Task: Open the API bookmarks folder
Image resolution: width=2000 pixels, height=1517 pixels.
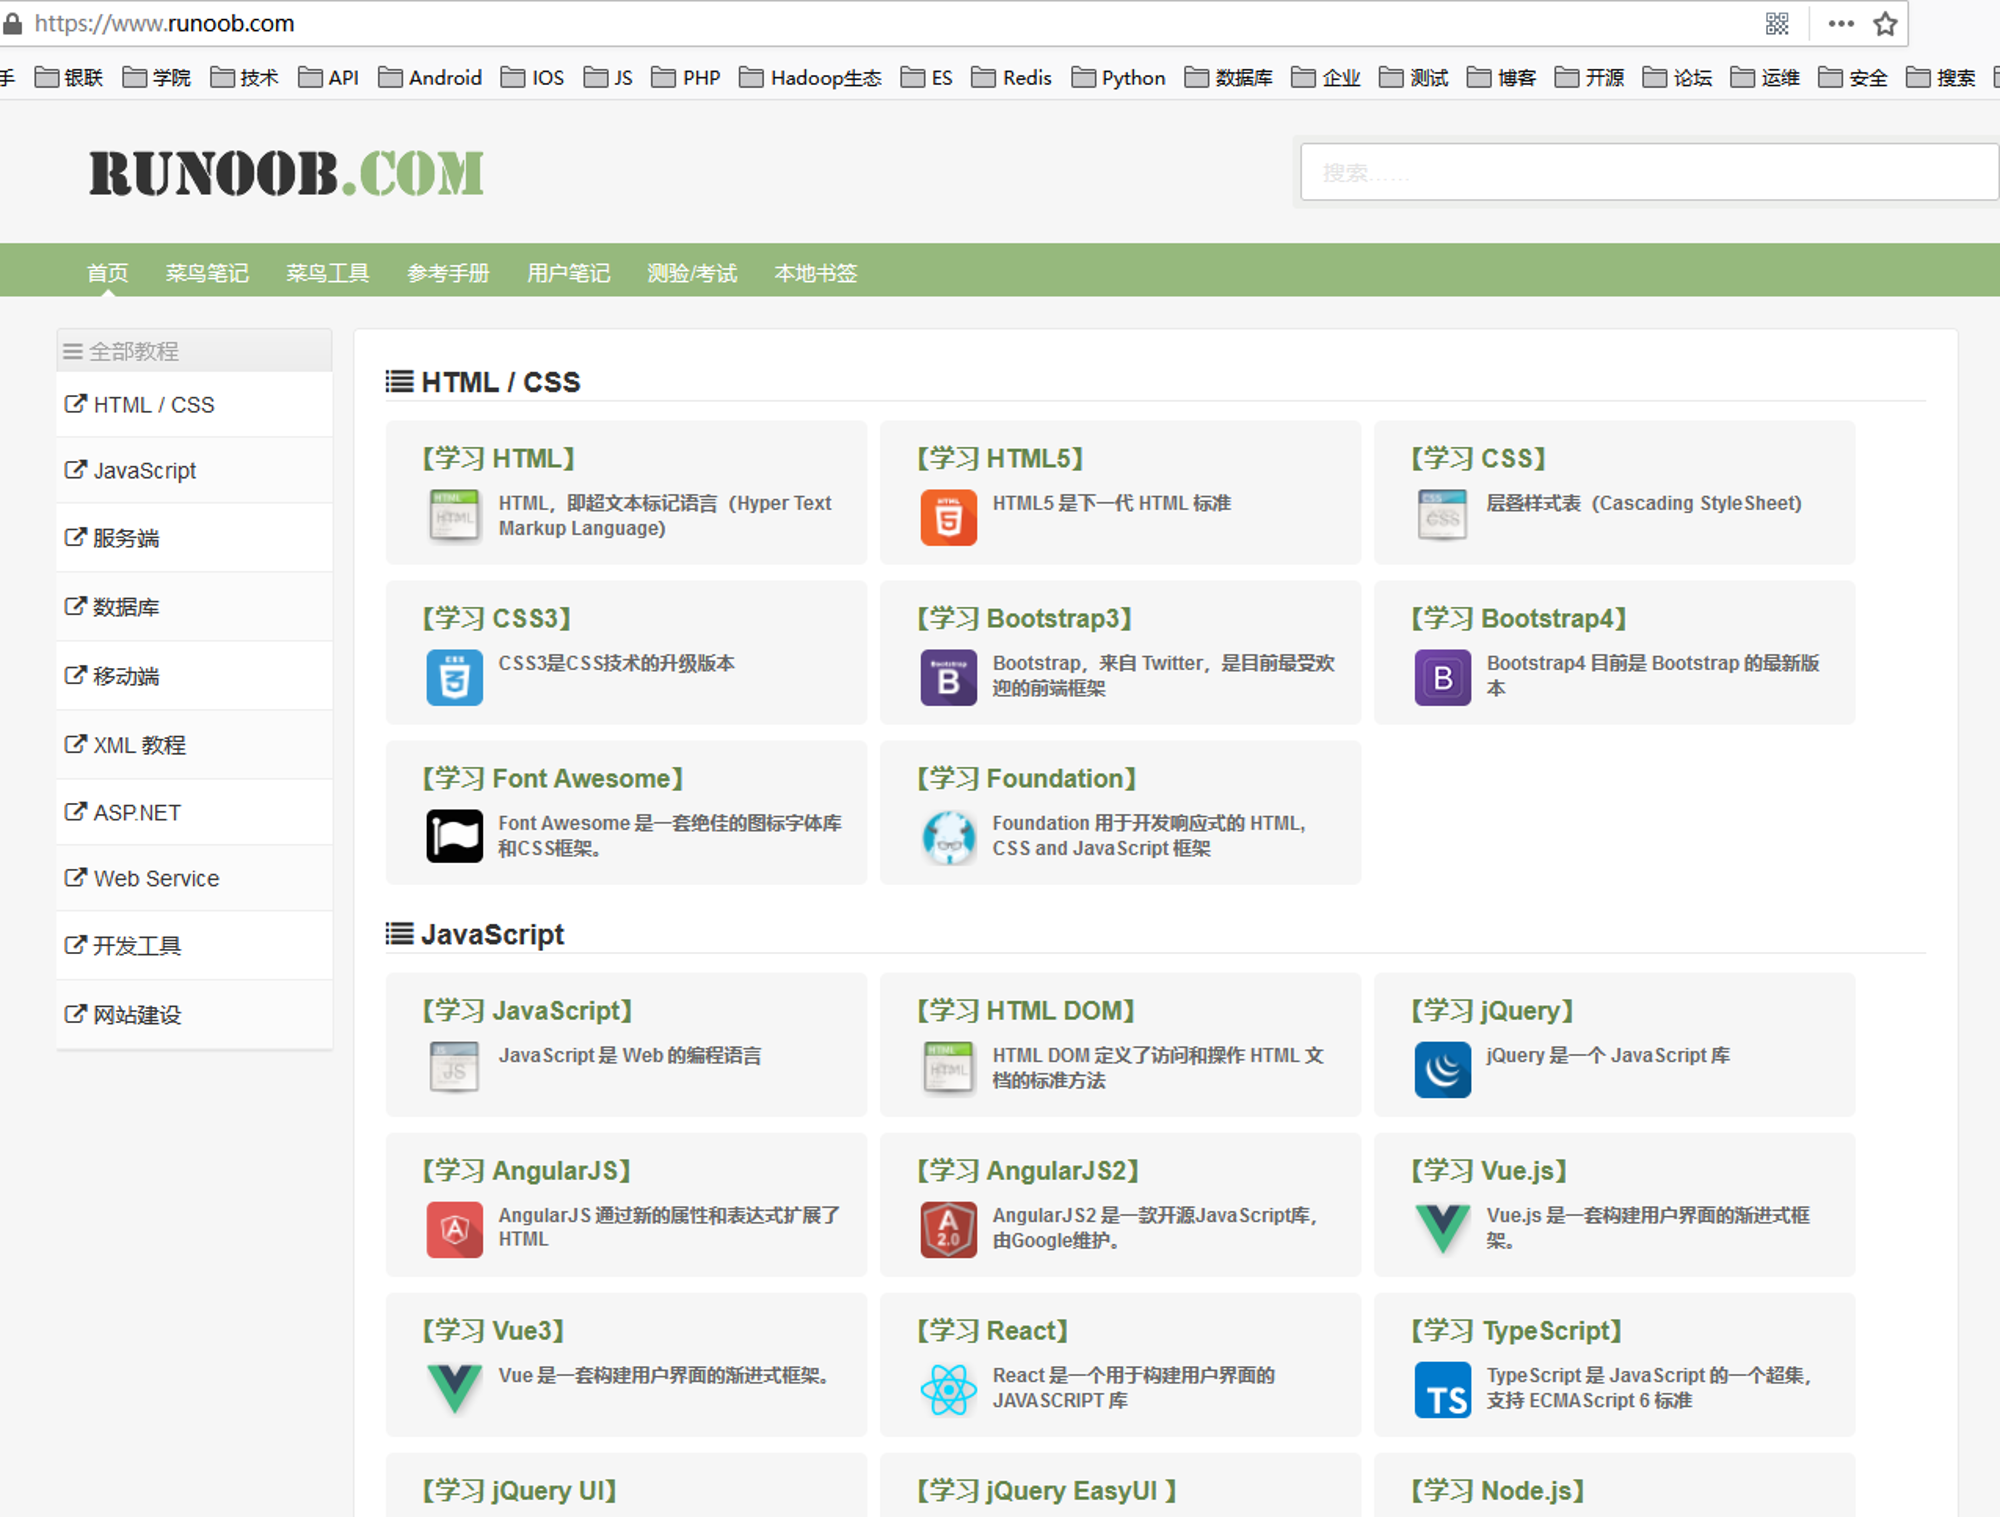Action: [329, 78]
